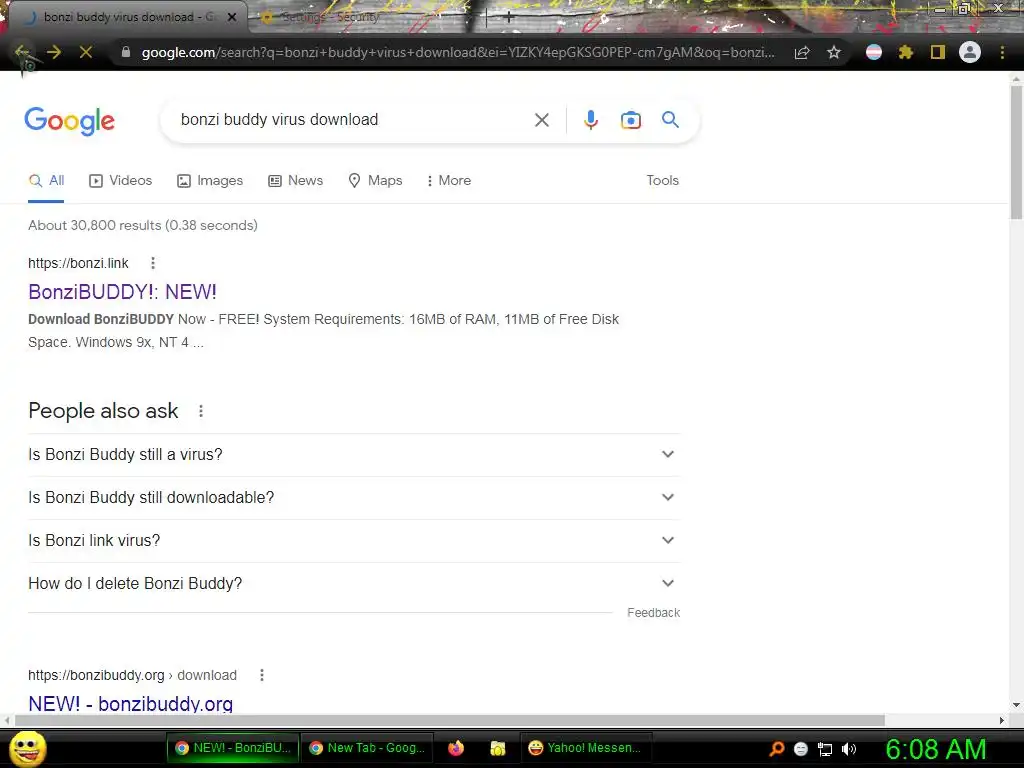Bookmark this page with the star icon
The height and width of the screenshot is (768, 1024).
(833, 52)
